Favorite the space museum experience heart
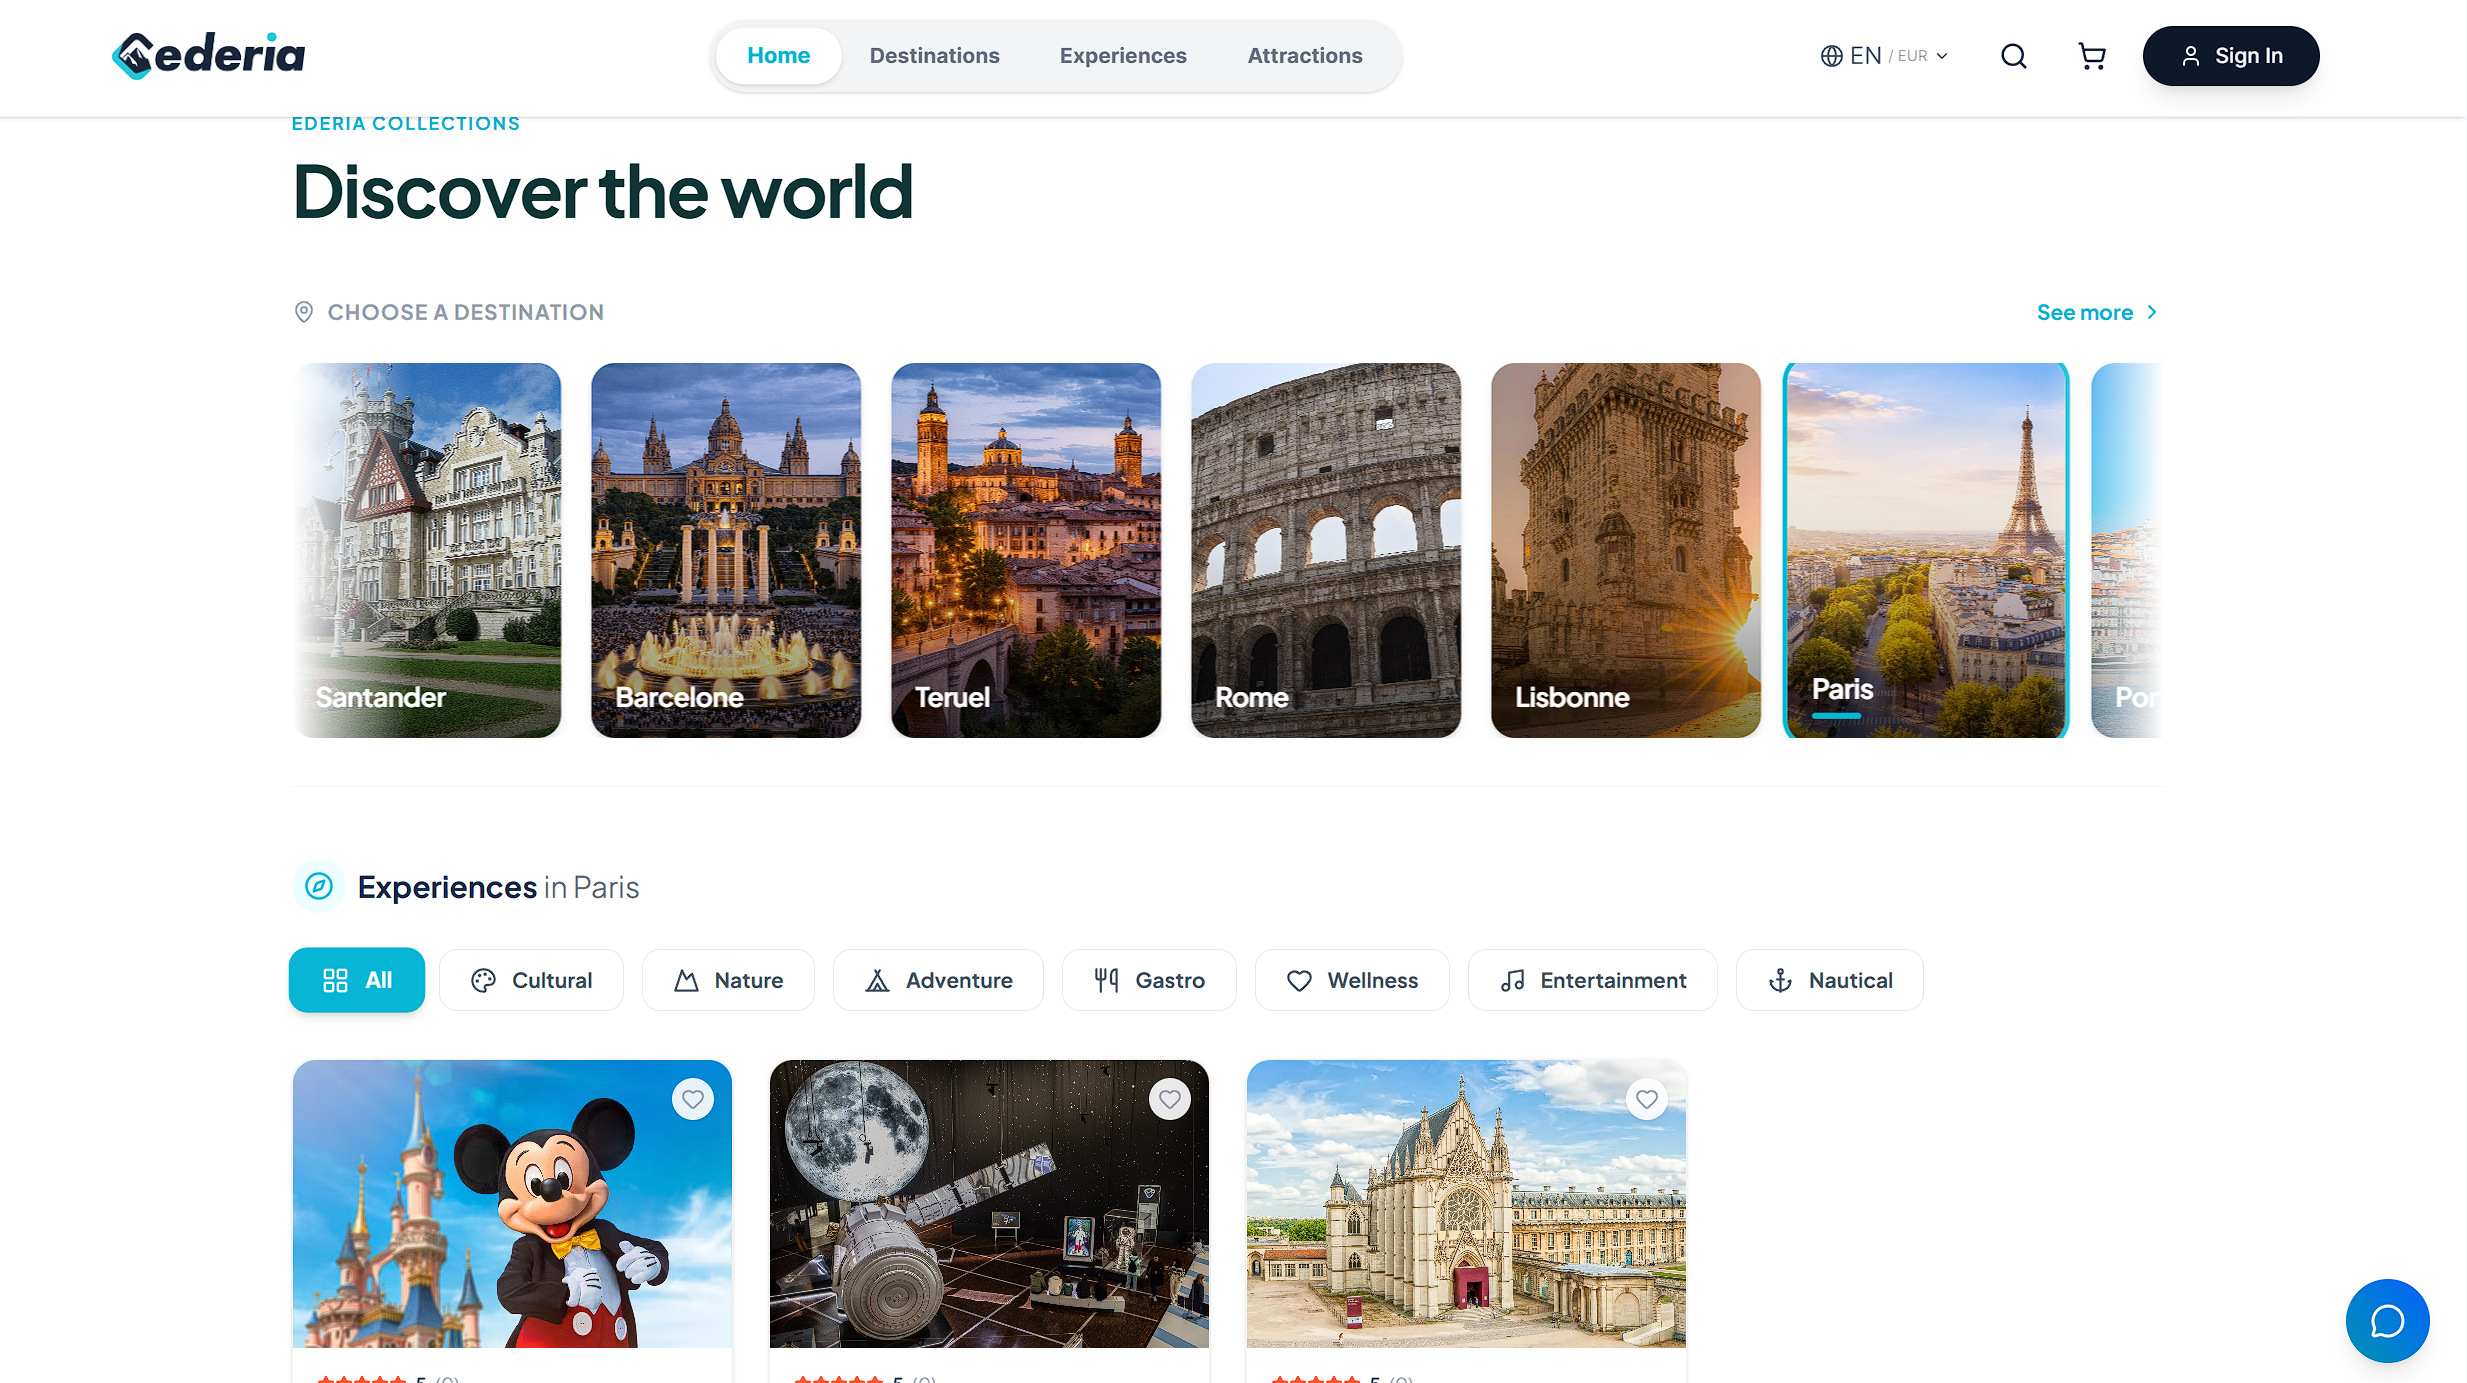 (x=1169, y=1100)
